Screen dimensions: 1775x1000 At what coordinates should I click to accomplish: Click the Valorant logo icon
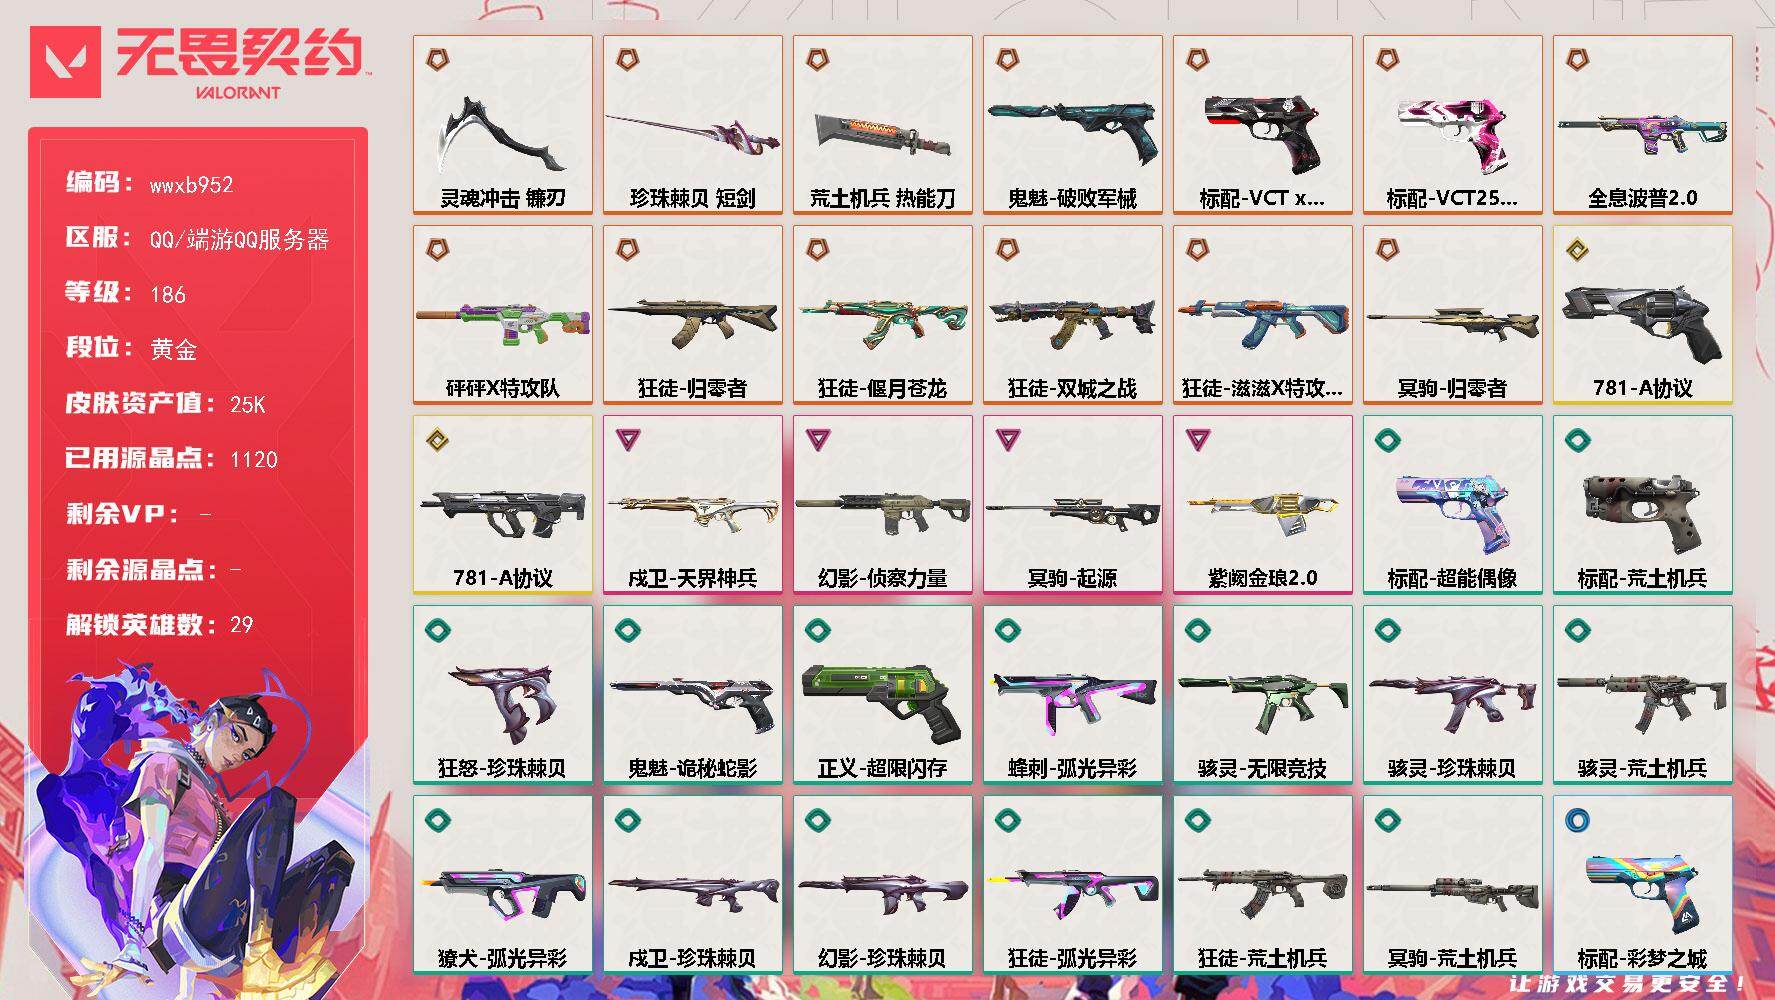65,62
